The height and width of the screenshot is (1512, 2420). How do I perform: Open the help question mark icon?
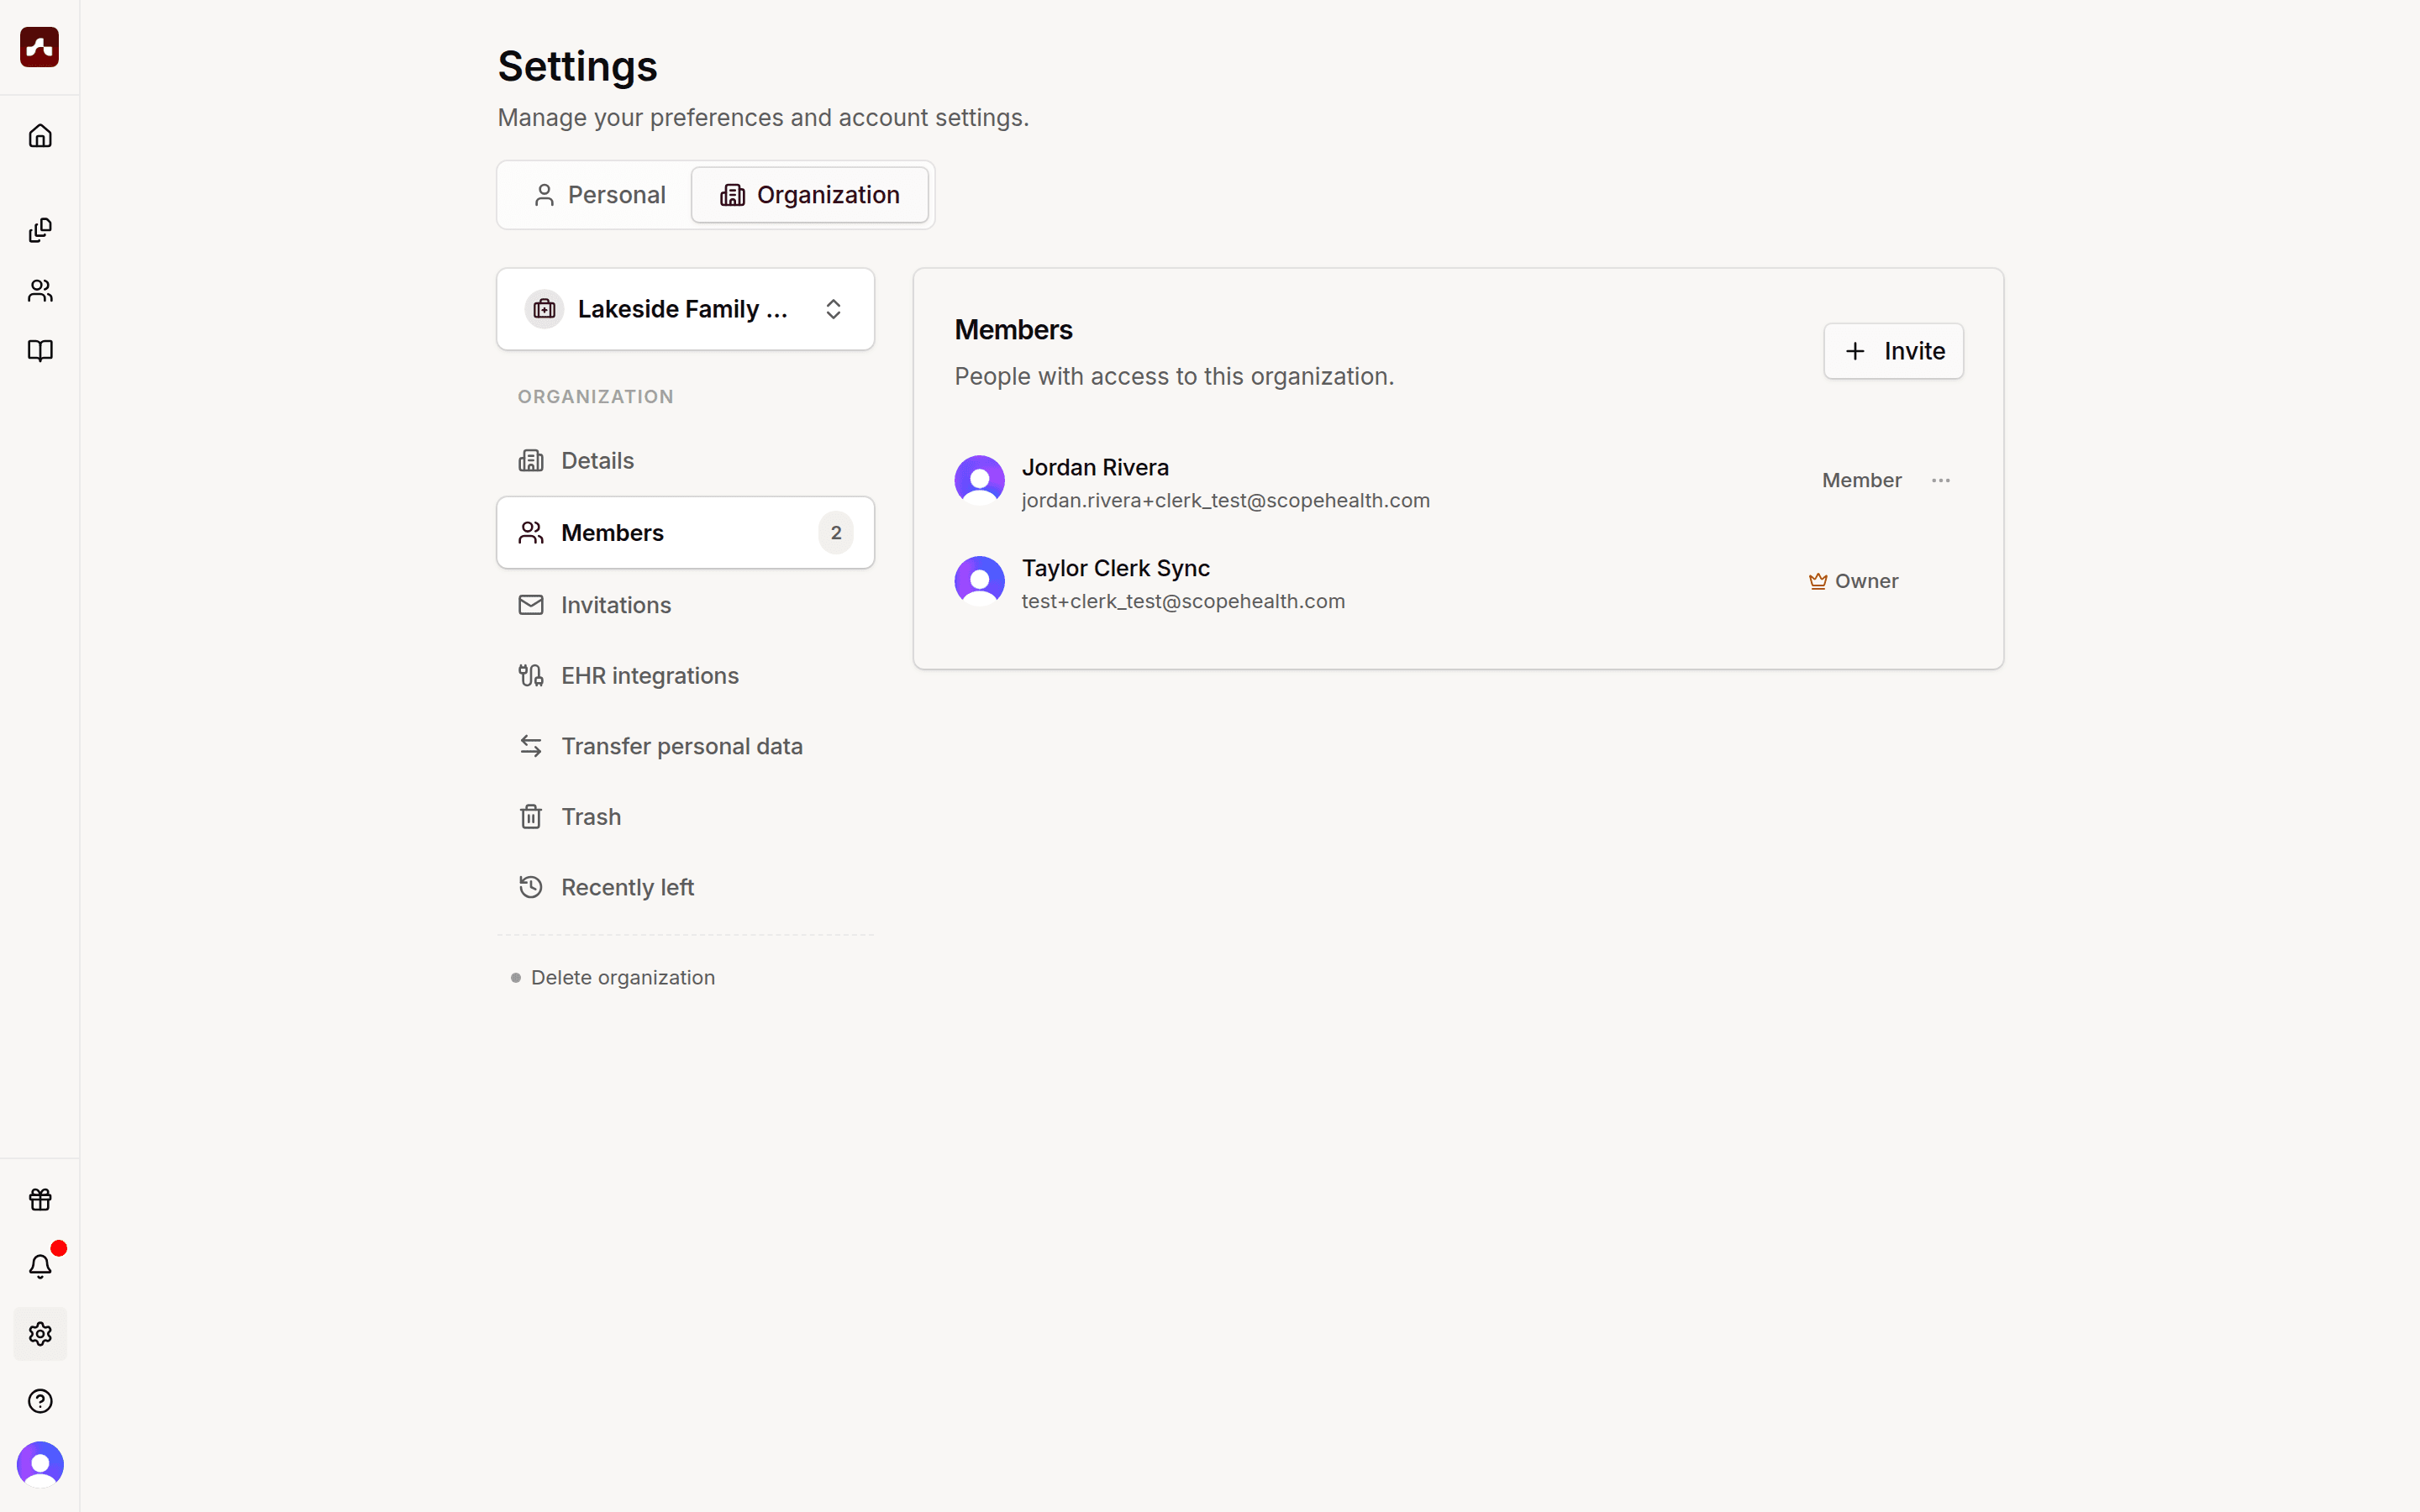click(x=40, y=1401)
